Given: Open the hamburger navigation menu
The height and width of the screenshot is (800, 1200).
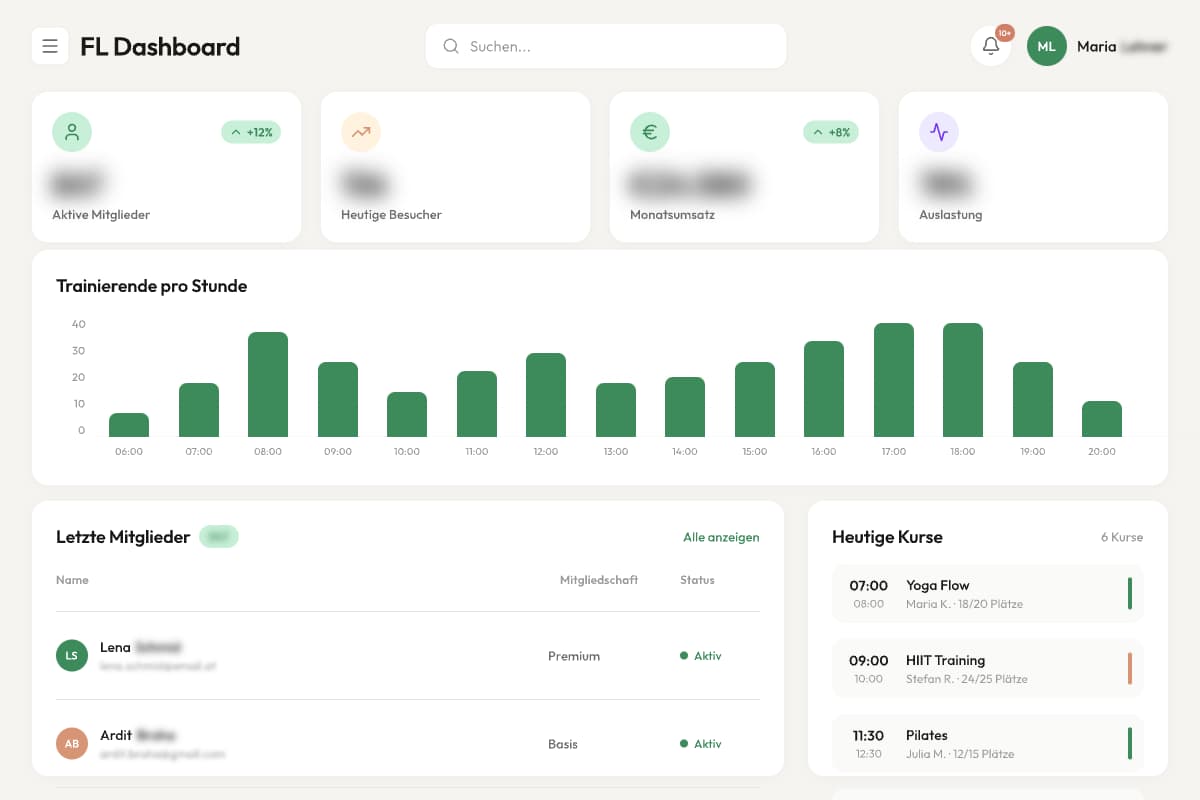Looking at the screenshot, I should coord(50,46).
